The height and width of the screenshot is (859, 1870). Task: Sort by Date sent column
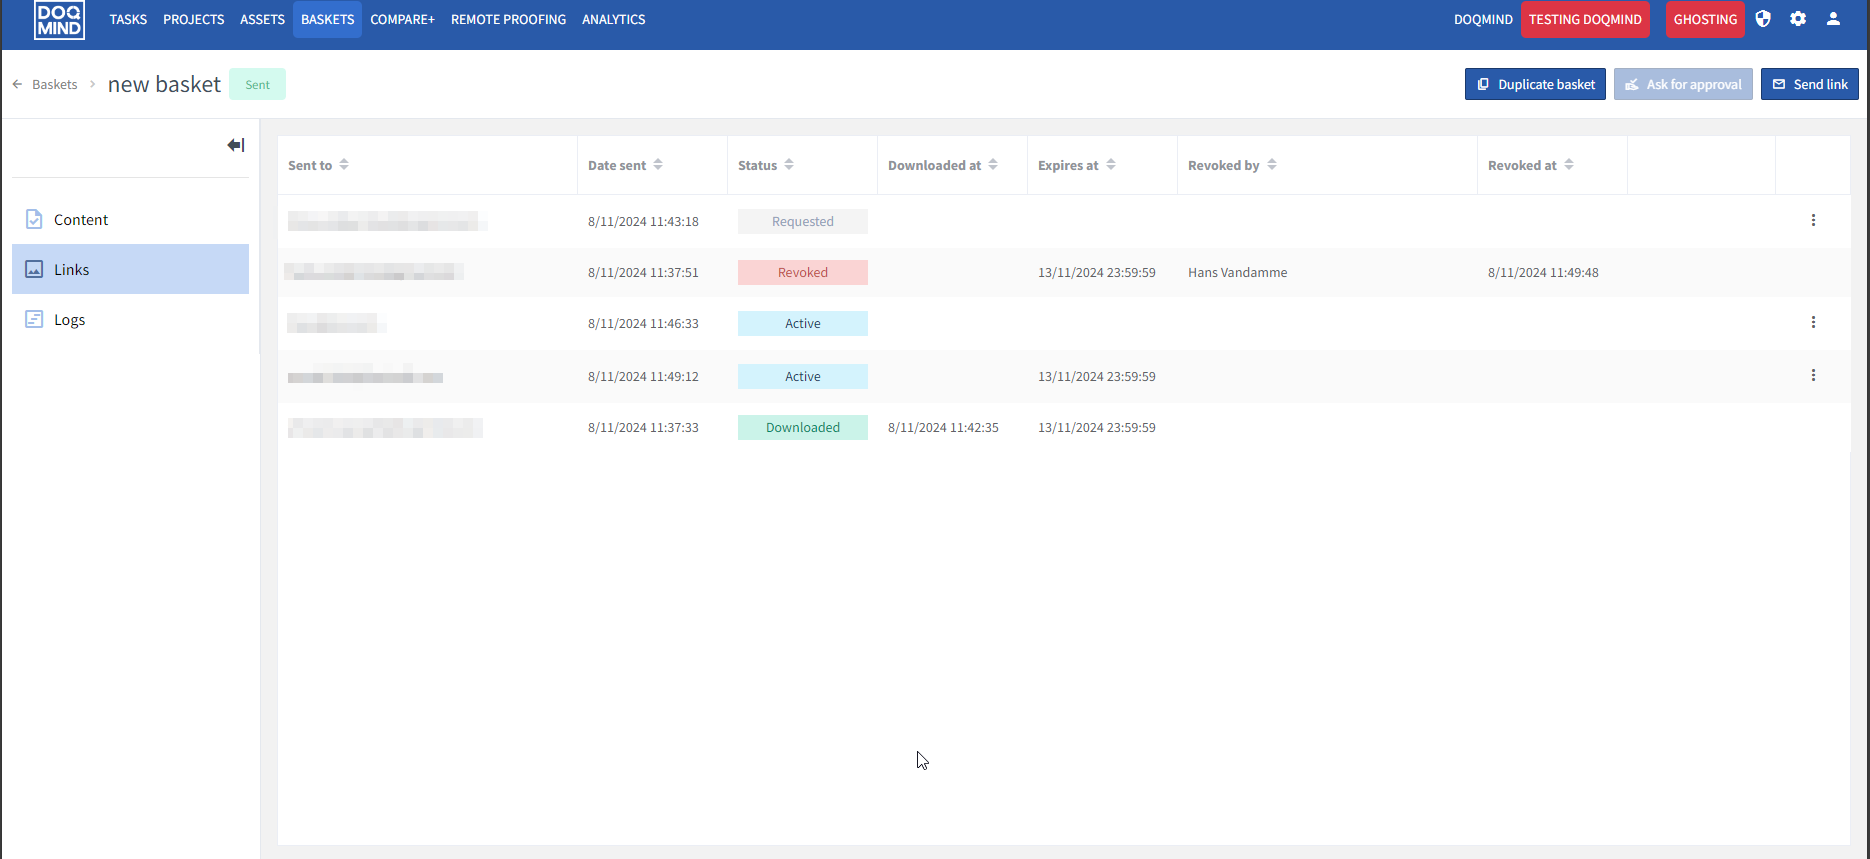pyautogui.click(x=658, y=165)
